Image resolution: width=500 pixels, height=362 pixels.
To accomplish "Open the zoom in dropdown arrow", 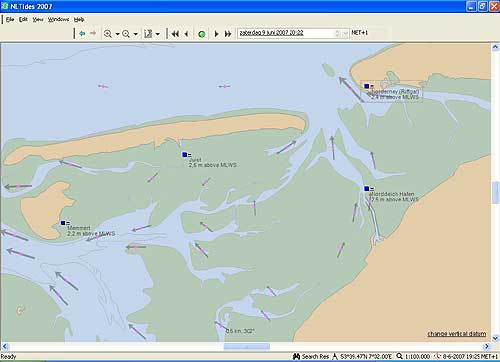I will 117,34.
